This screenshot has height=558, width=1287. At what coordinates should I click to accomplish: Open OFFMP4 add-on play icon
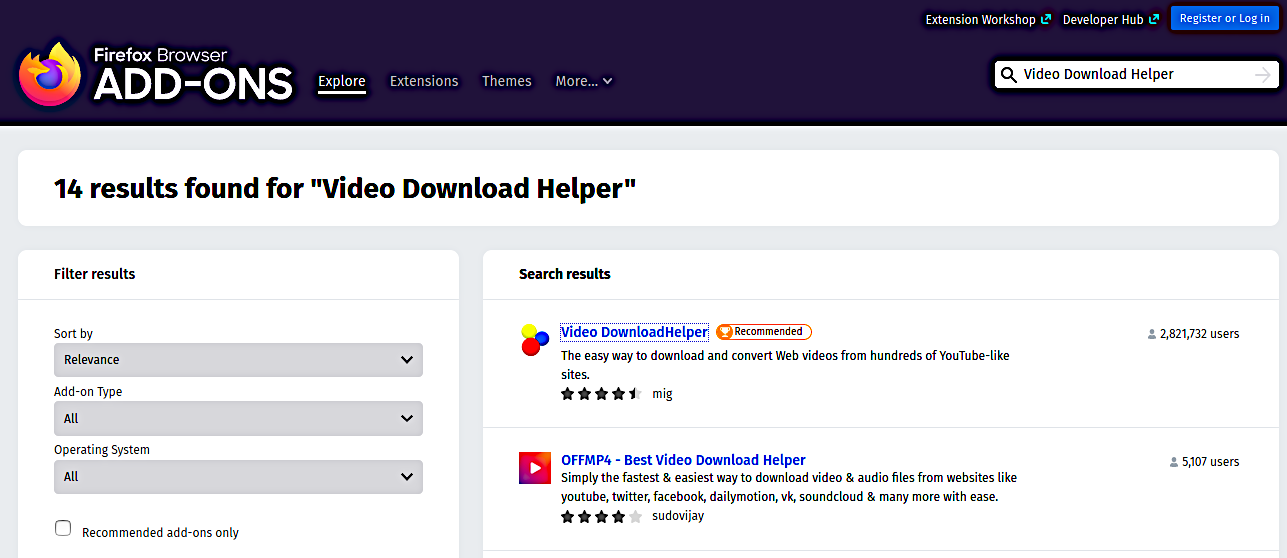pyautogui.click(x=535, y=468)
